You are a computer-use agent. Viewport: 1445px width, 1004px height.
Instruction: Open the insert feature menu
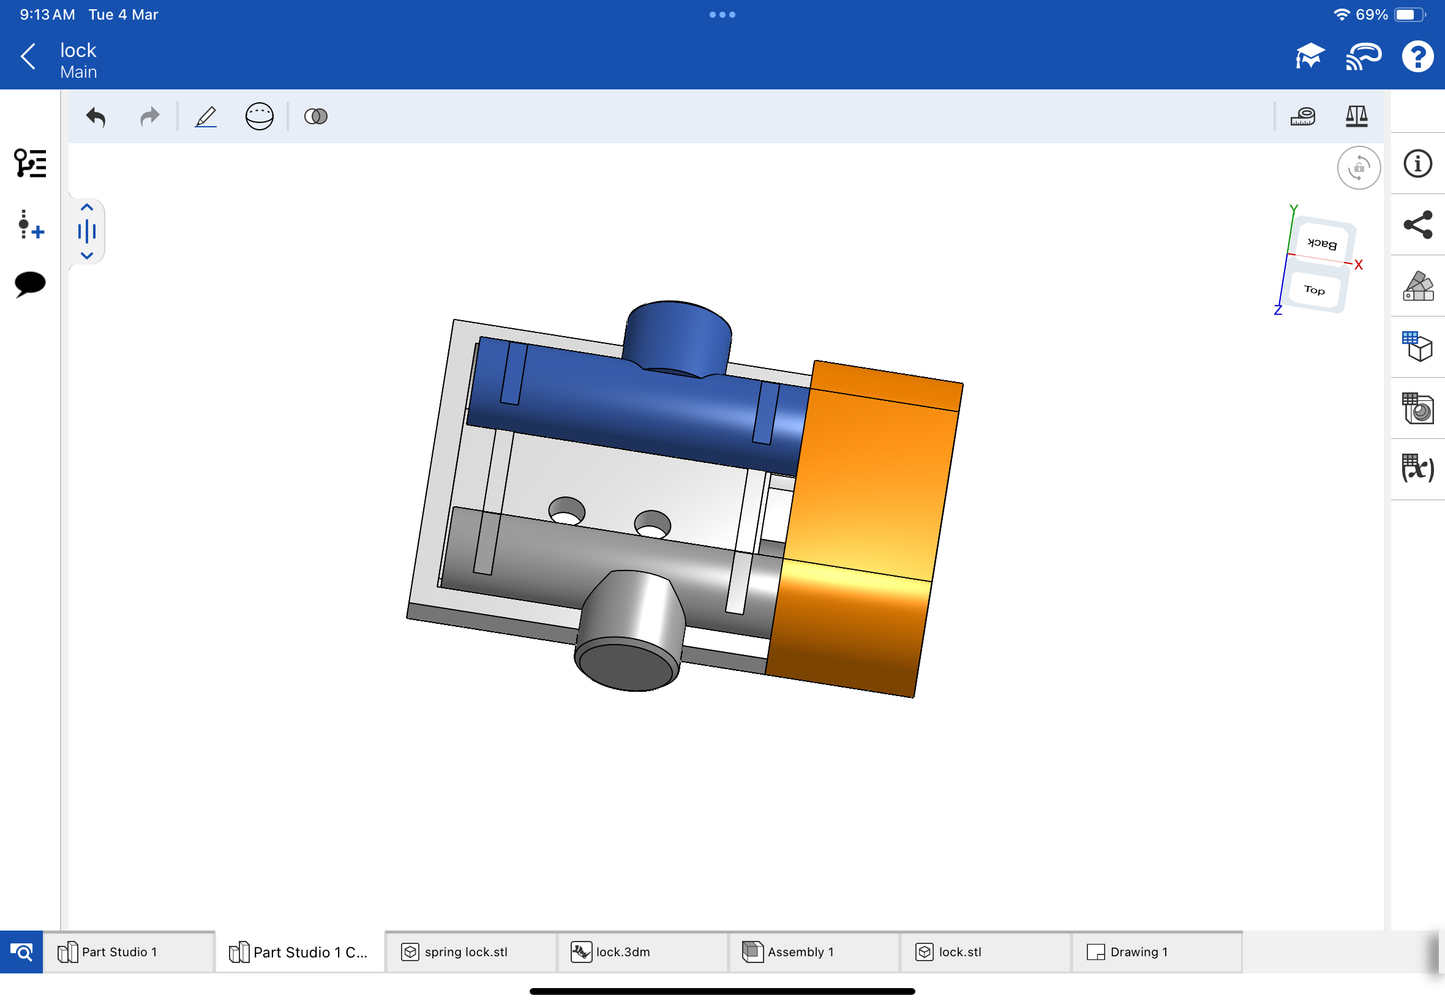(30, 224)
